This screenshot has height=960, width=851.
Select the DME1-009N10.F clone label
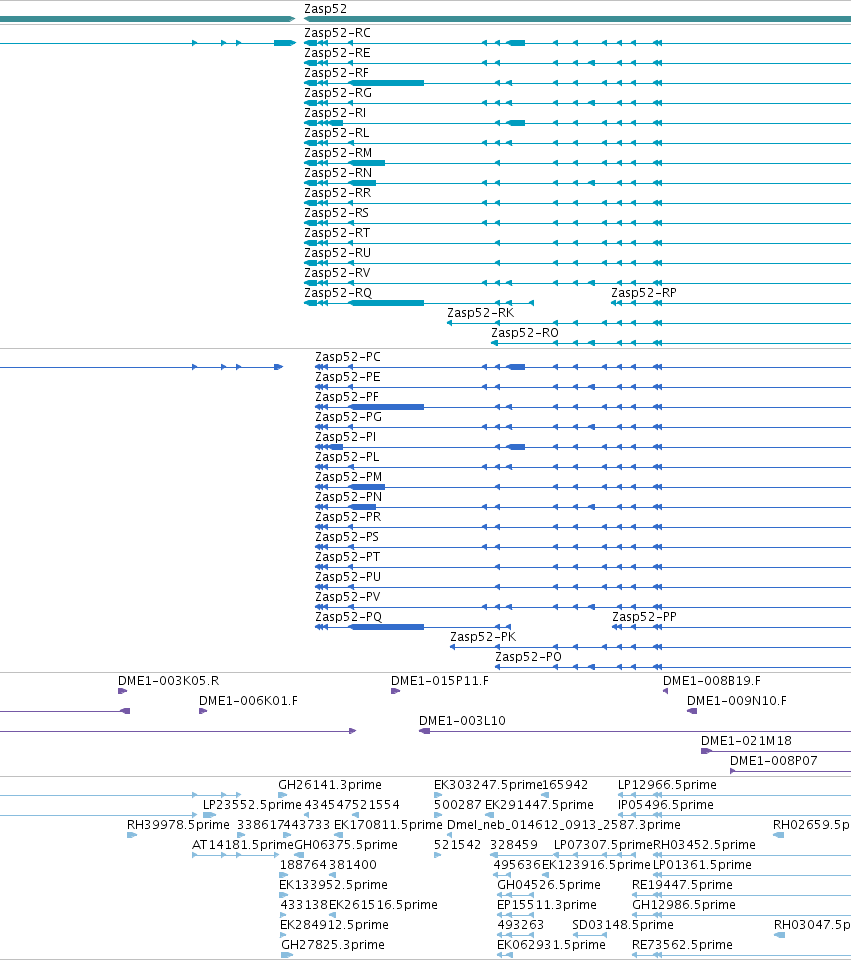tap(737, 701)
